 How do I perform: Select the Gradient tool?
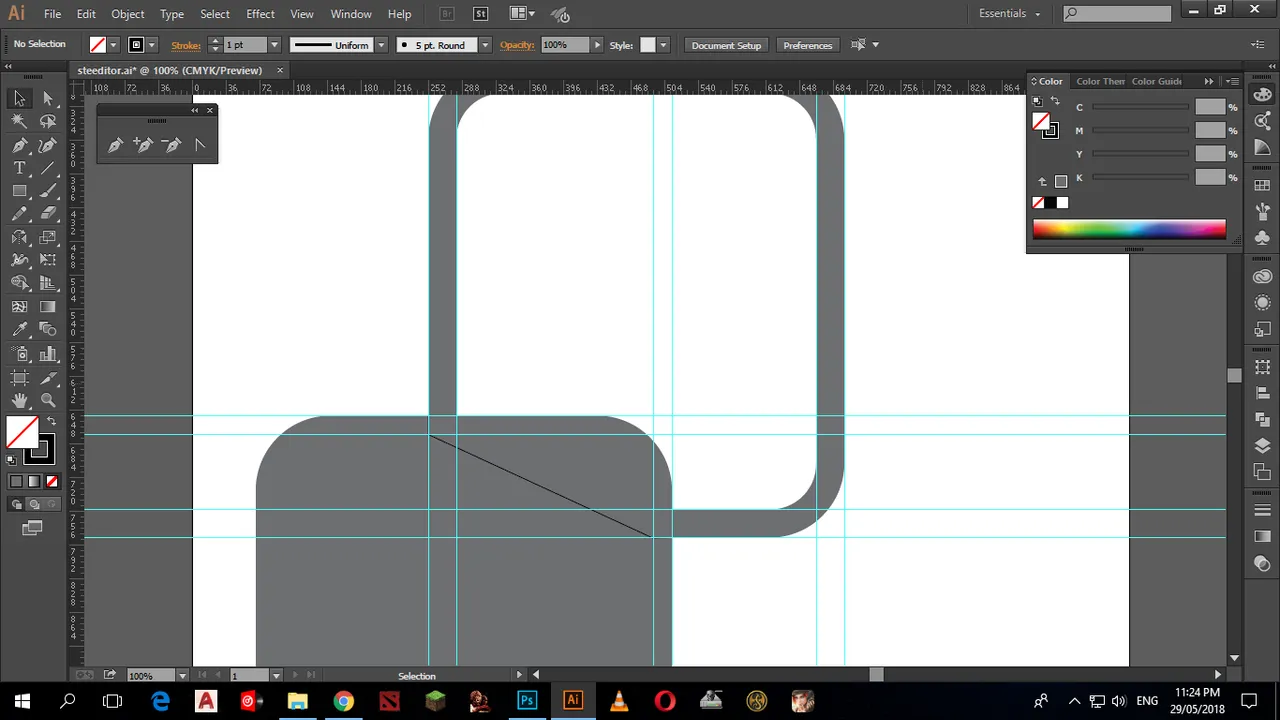[47, 307]
